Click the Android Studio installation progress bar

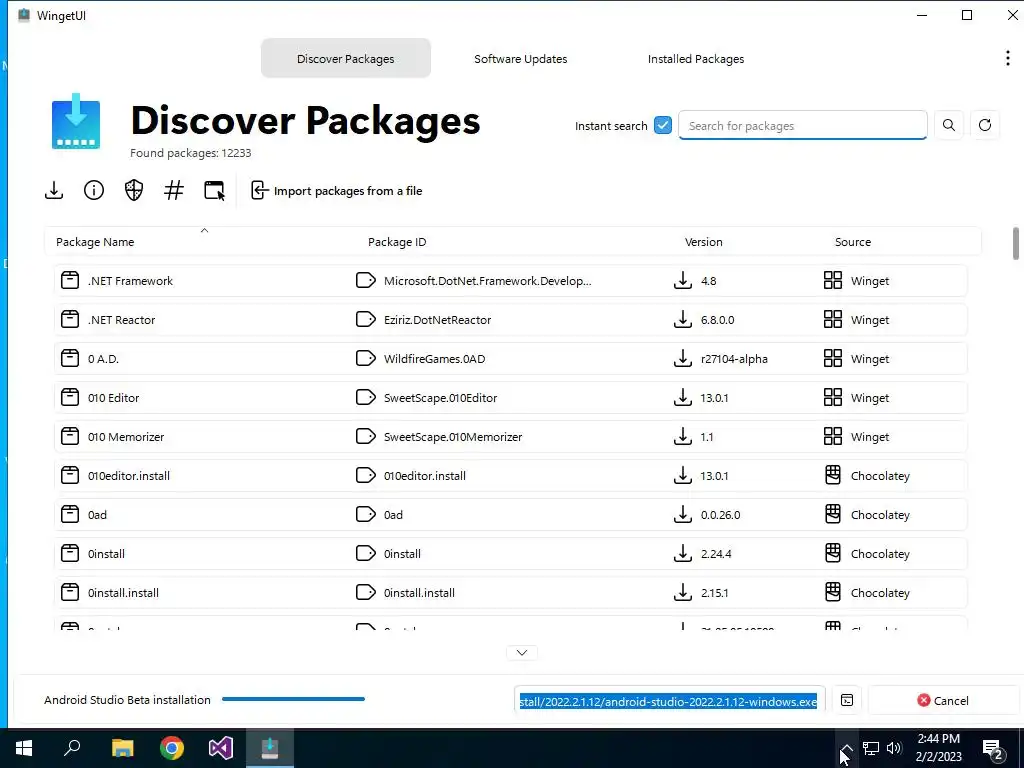point(293,699)
